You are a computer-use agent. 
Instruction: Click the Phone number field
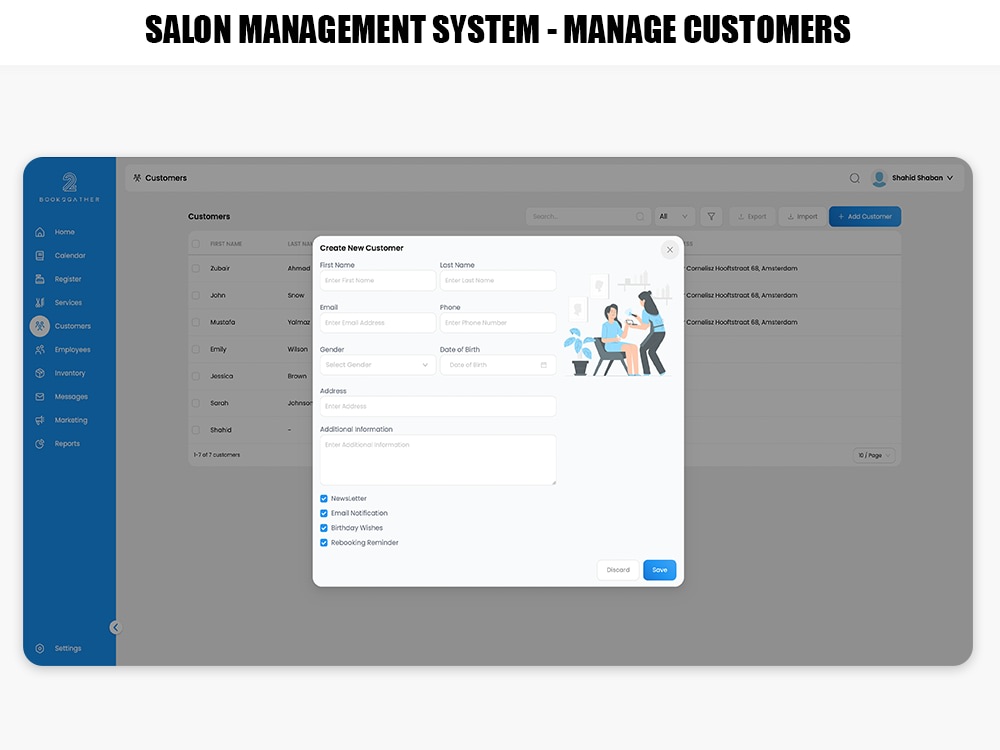pyautogui.click(x=498, y=323)
